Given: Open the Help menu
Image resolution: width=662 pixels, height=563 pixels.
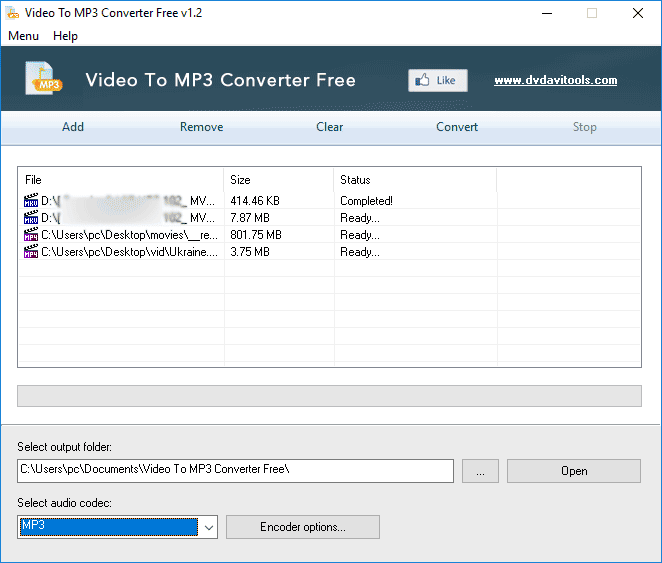Looking at the screenshot, I should click(65, 36).
